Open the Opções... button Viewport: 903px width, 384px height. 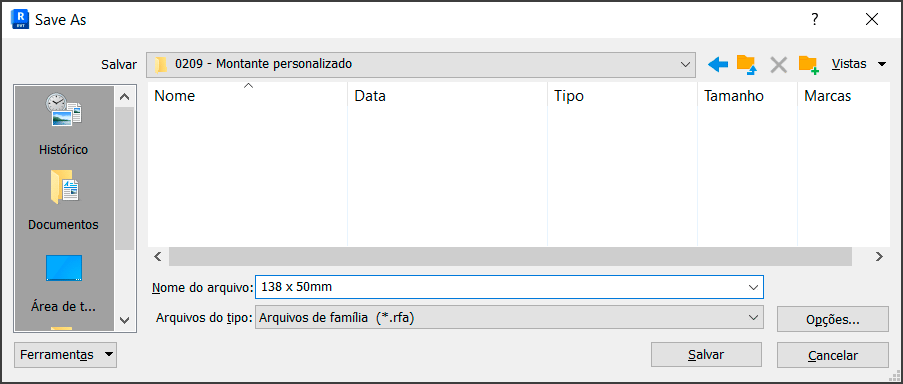(x=832, y=320)
